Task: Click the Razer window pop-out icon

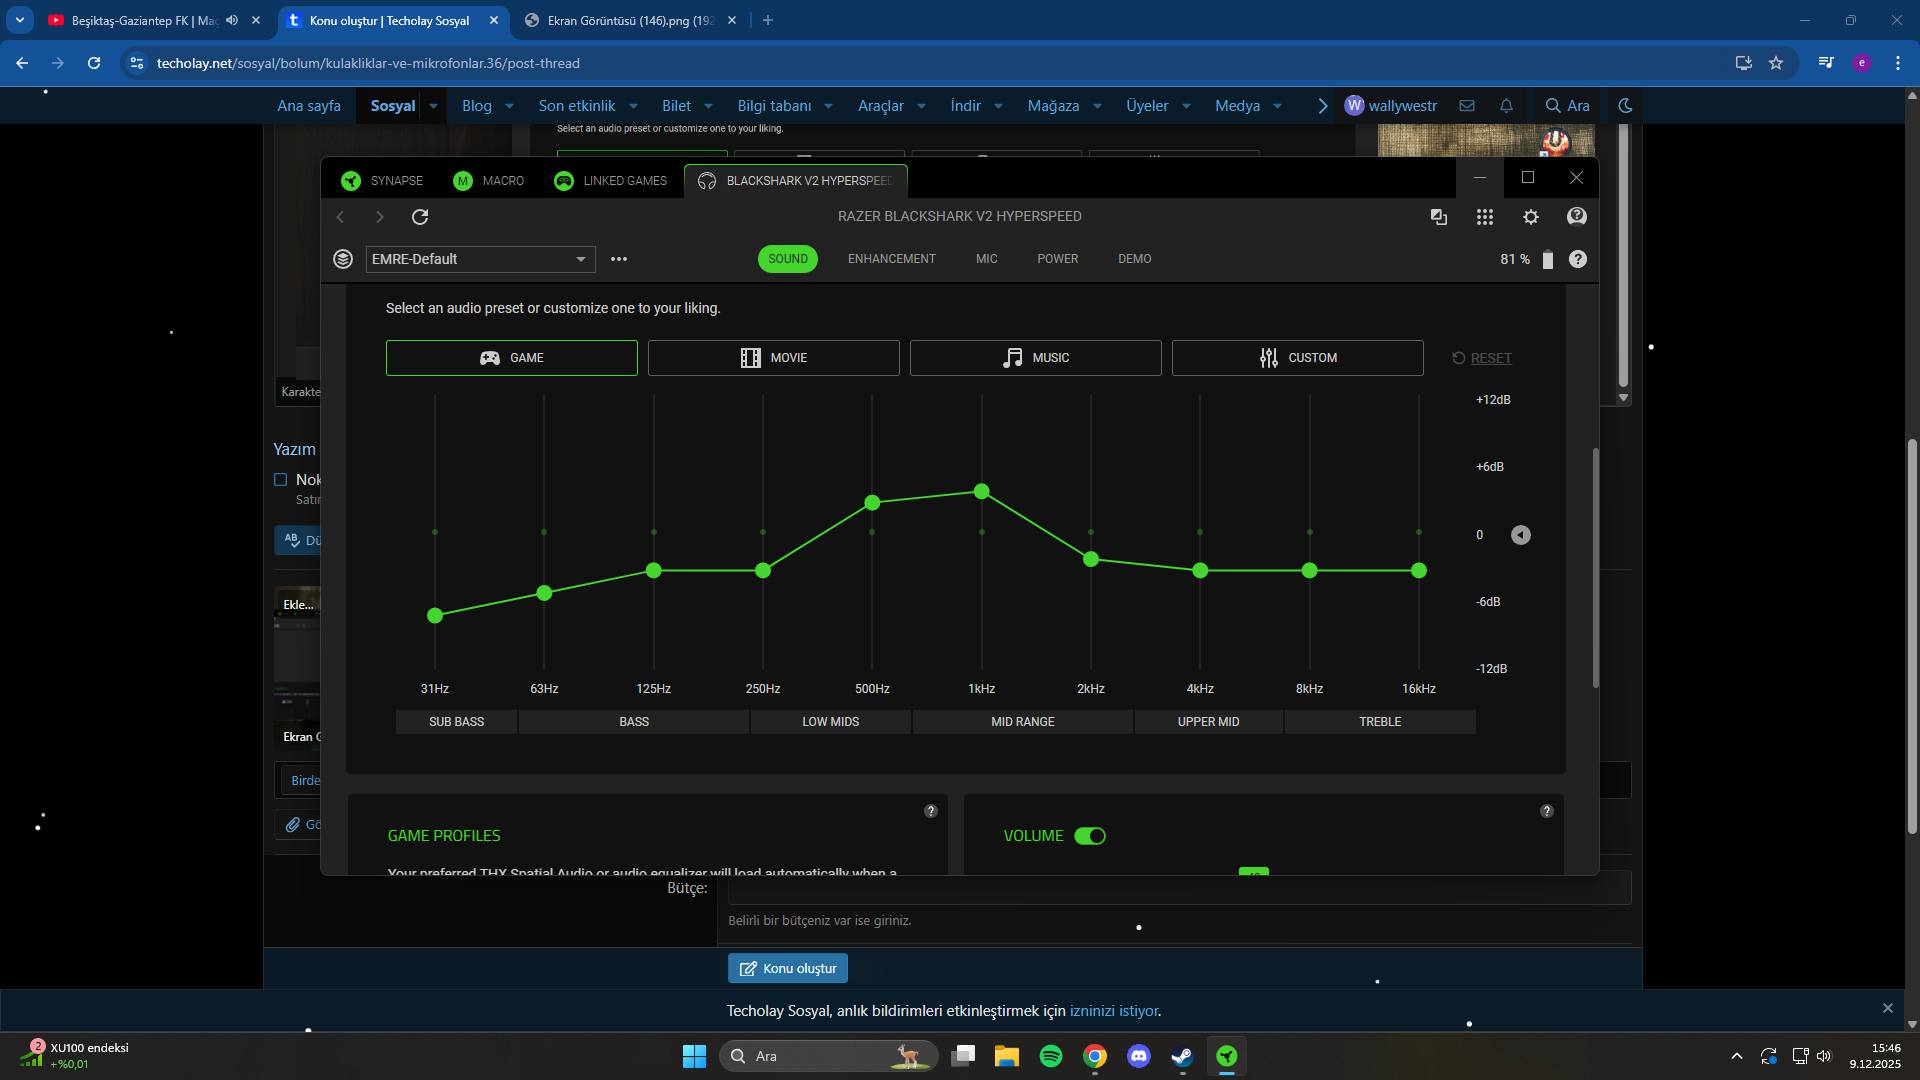Action: [x=1439, y=217]
